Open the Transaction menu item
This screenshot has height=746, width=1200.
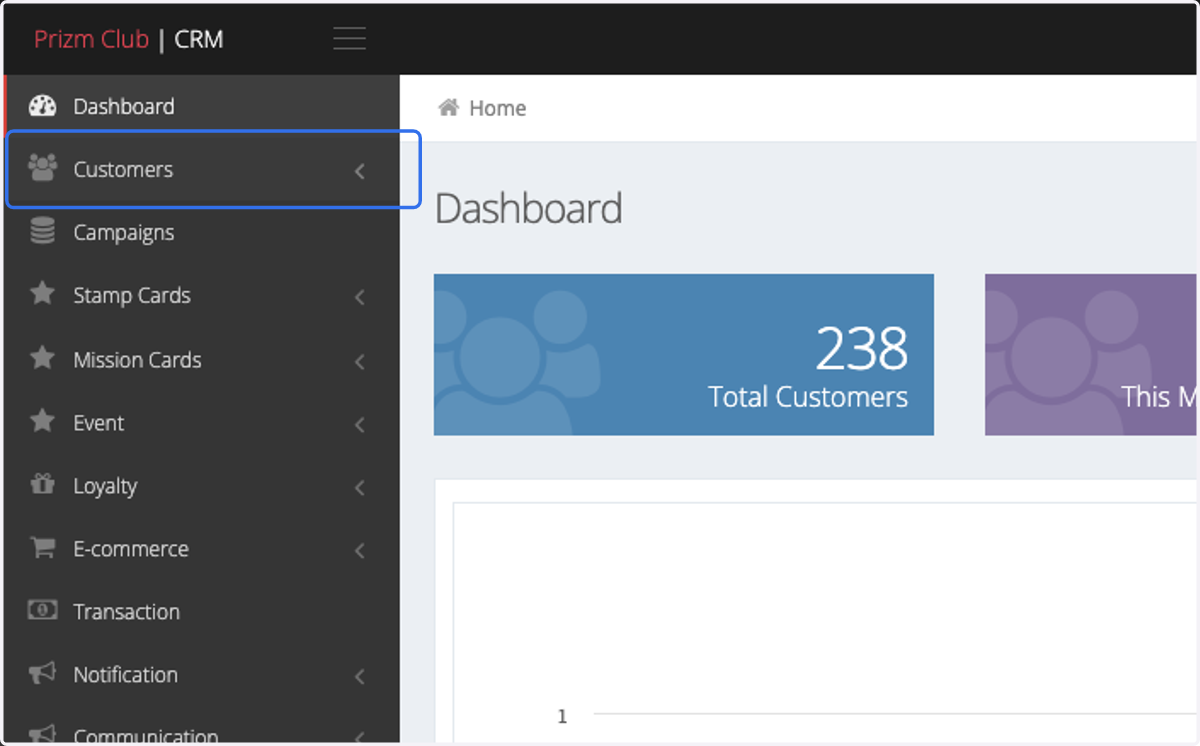coord(202,611)
